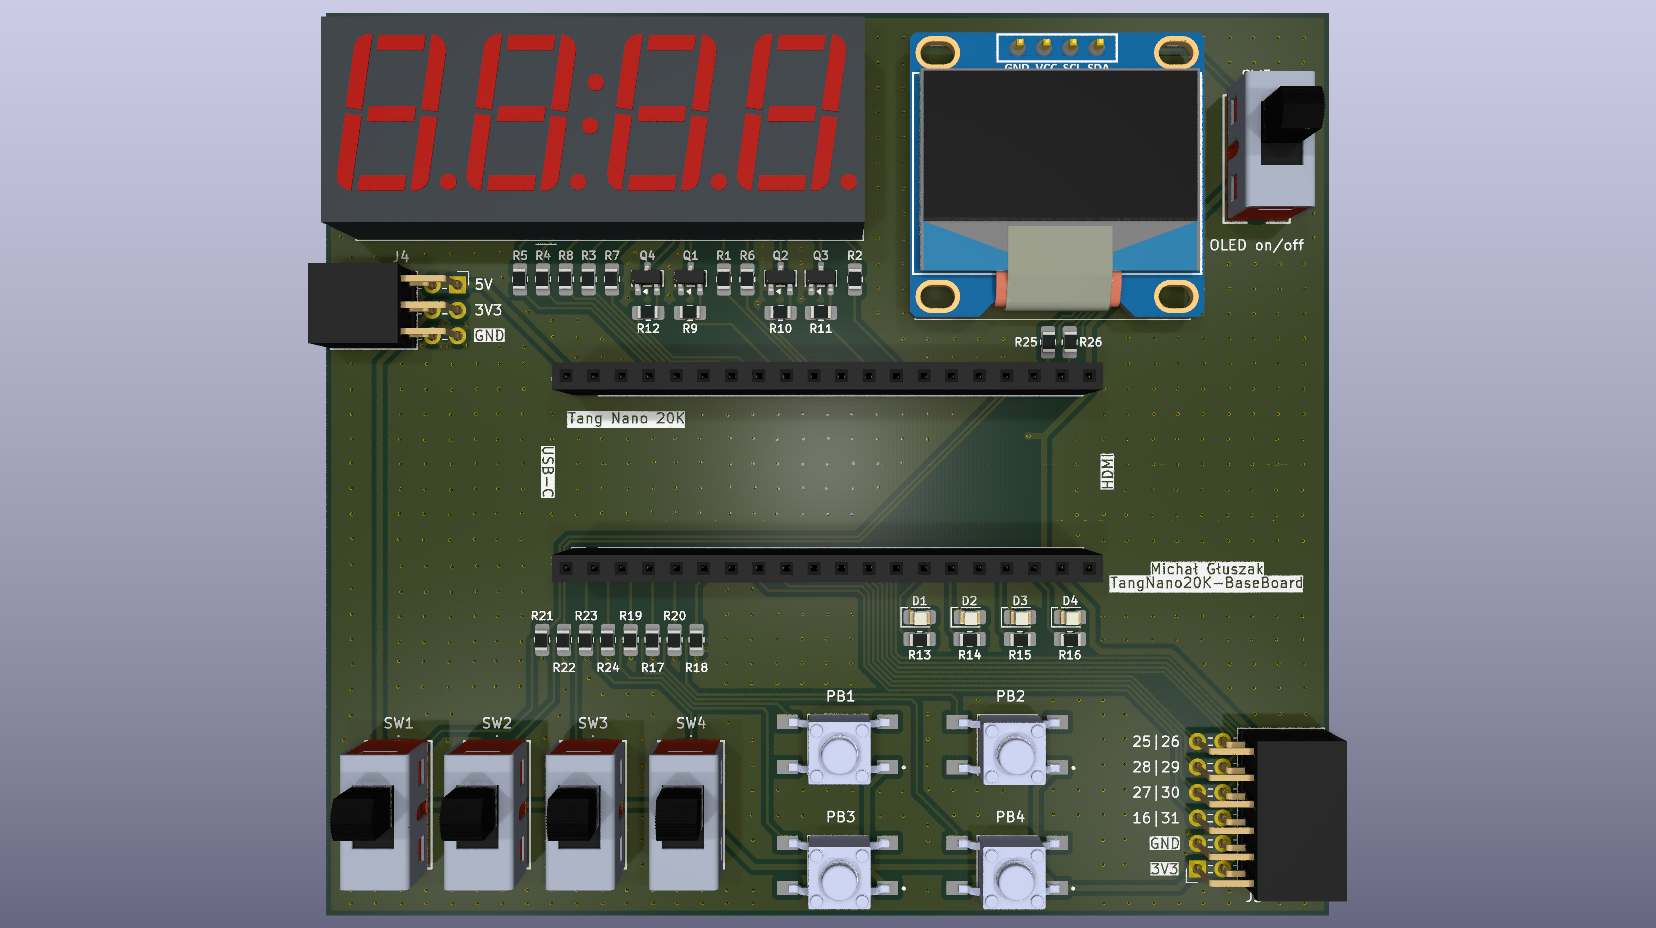Click the '28|29' pin label
Image resolution: width=1656 pixels, height=928 pixels.
(1156, 767)
